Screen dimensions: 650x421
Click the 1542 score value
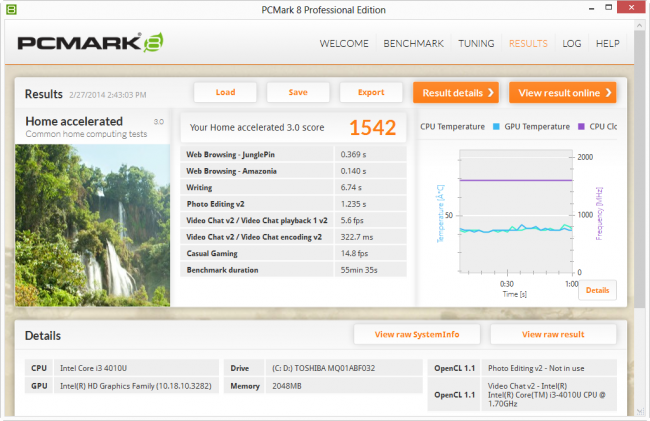[372, 127]
